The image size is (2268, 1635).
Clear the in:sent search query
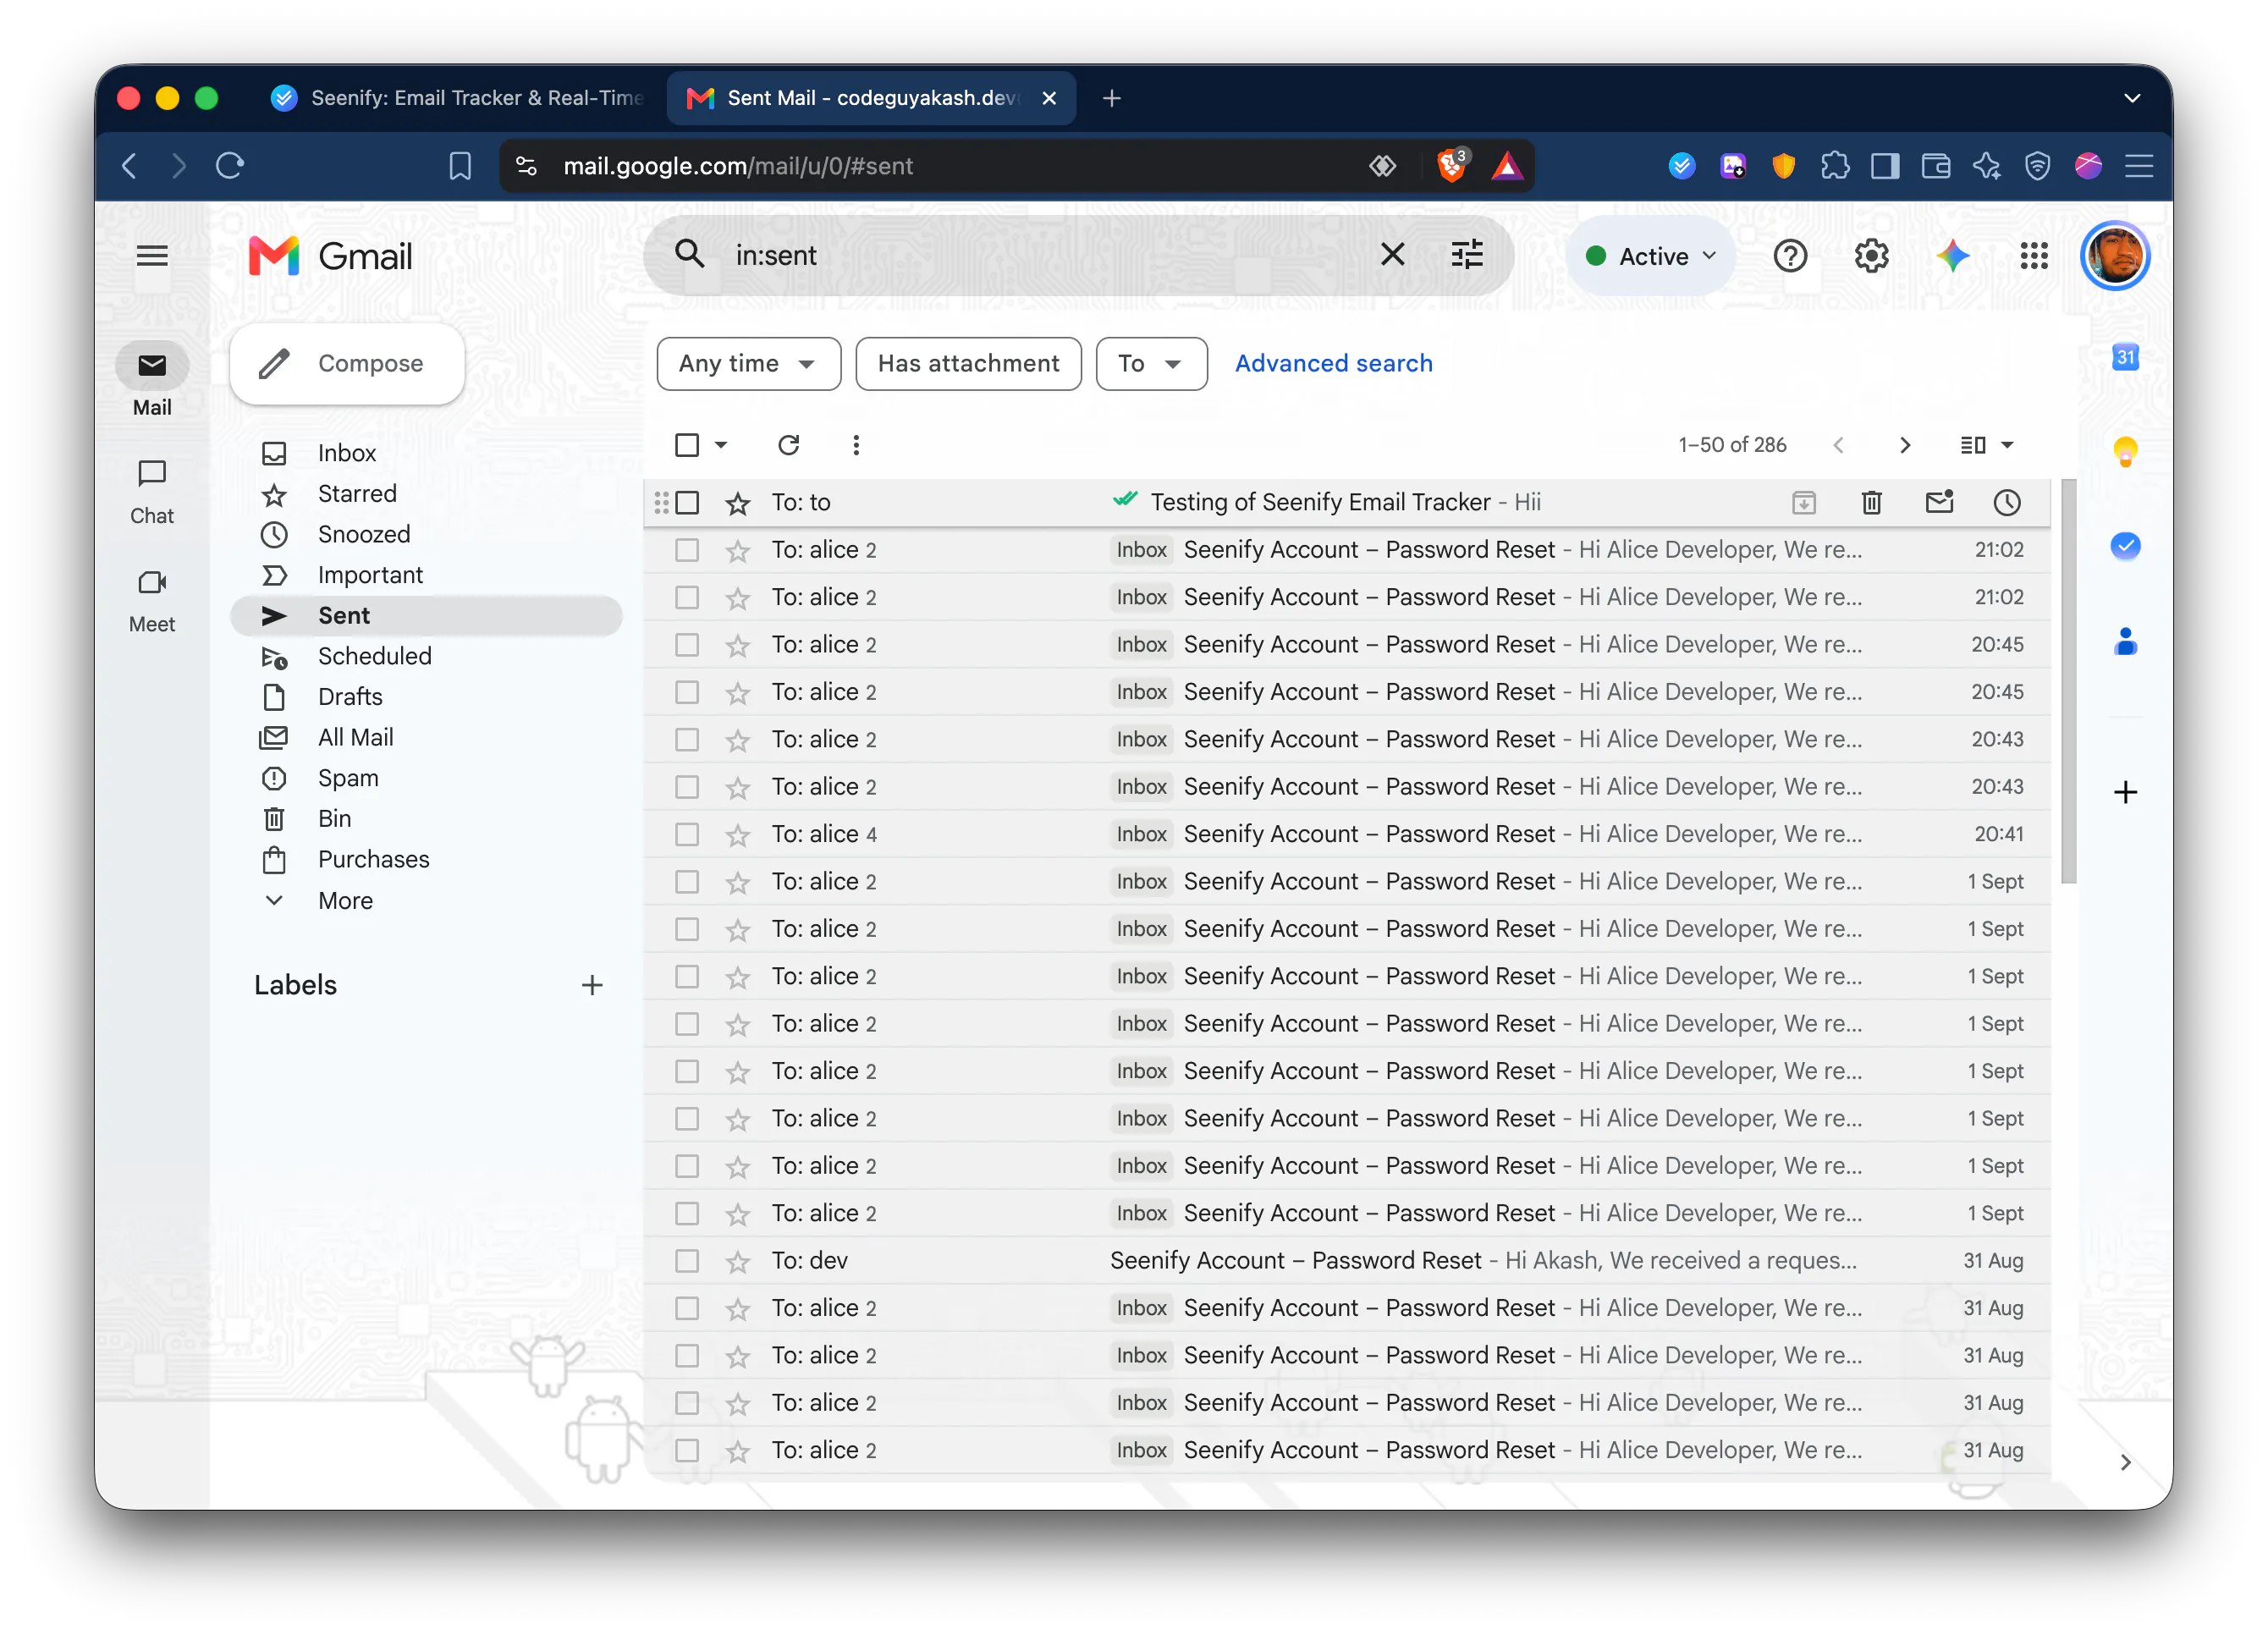click(1392, 255)
